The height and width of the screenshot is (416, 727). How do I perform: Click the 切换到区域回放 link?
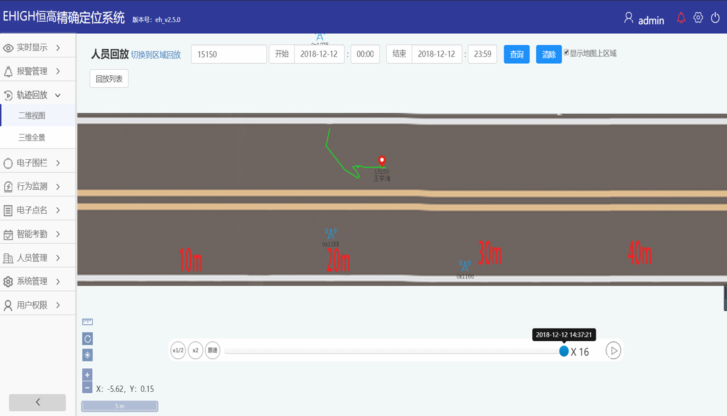156,55
